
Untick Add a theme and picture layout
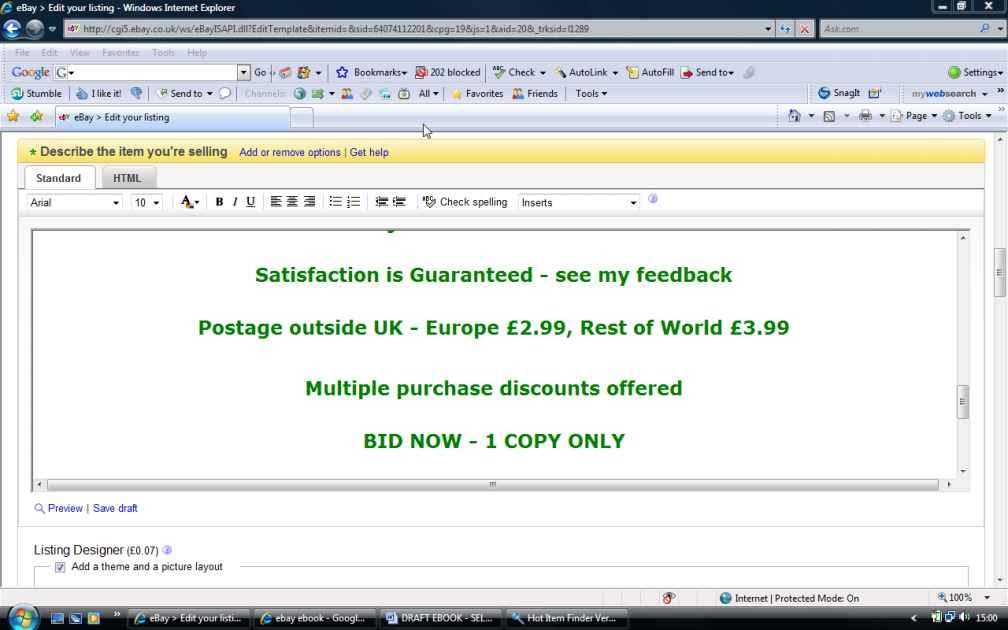61,567
